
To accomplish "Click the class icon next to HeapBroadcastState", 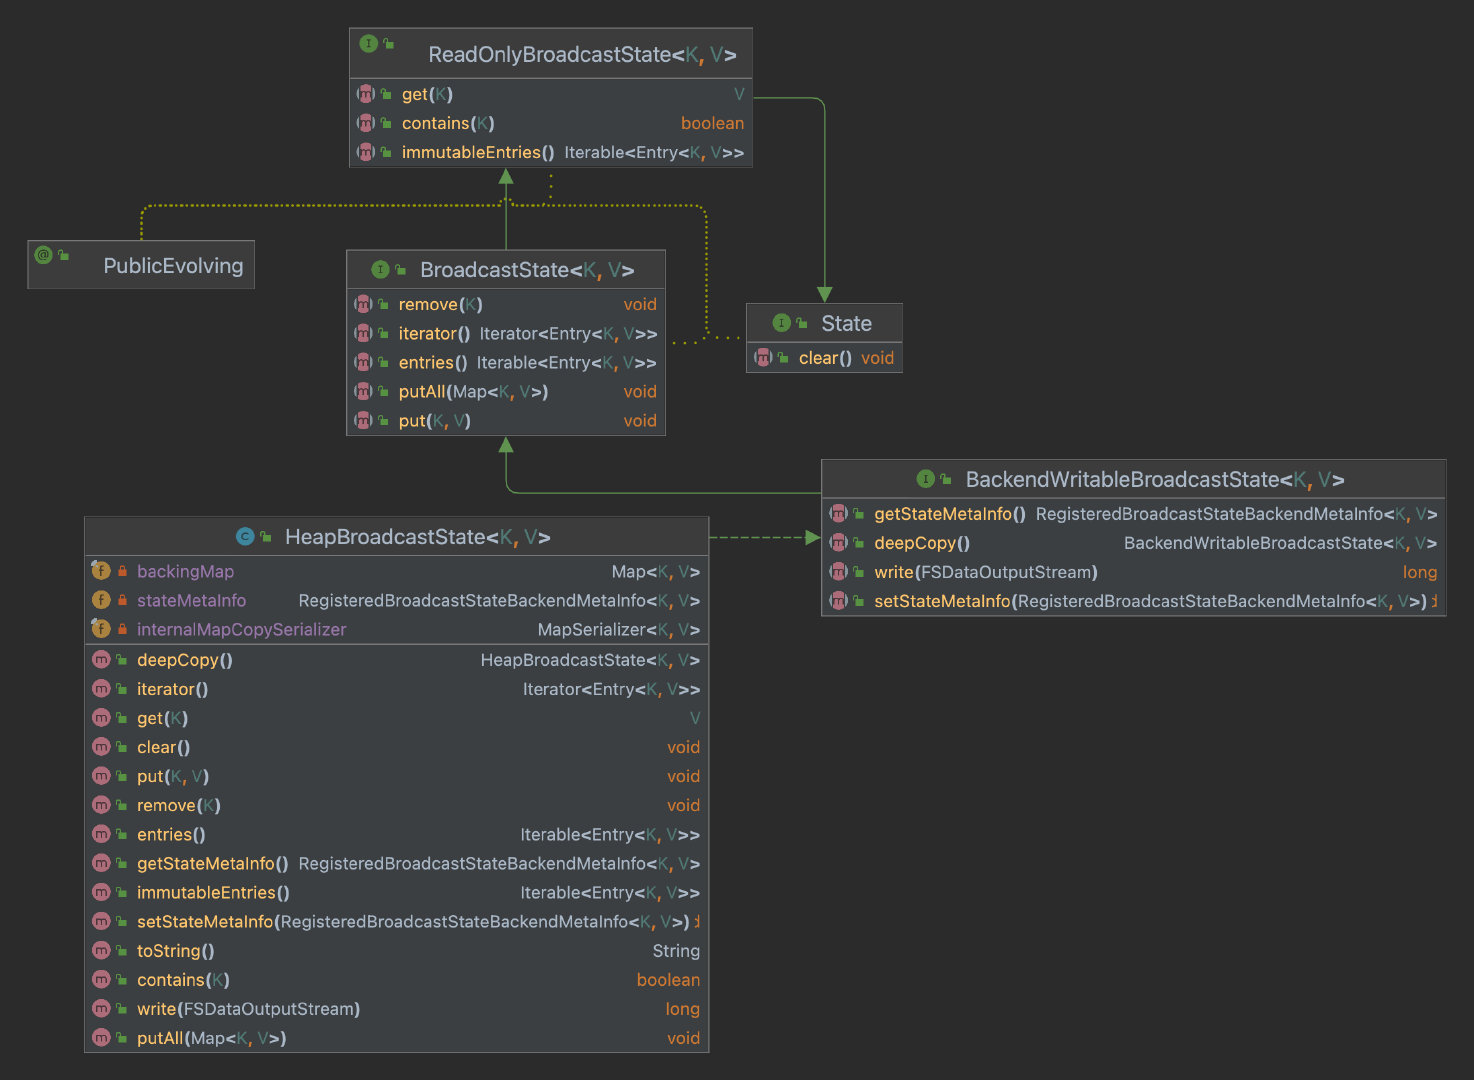I will [x=245, y=537].
